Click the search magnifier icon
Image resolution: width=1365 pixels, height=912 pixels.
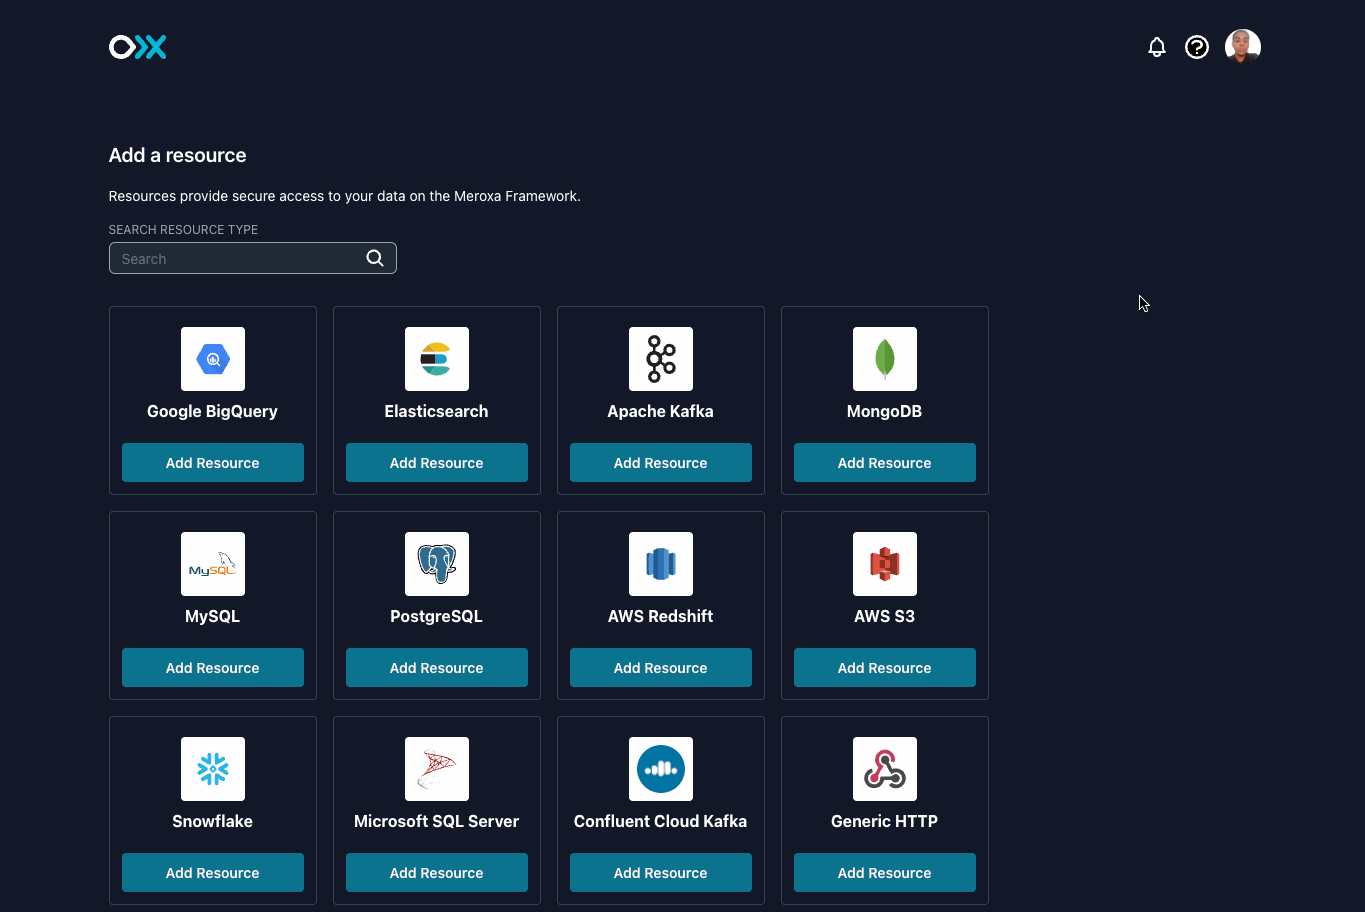[x=374, y=257]
